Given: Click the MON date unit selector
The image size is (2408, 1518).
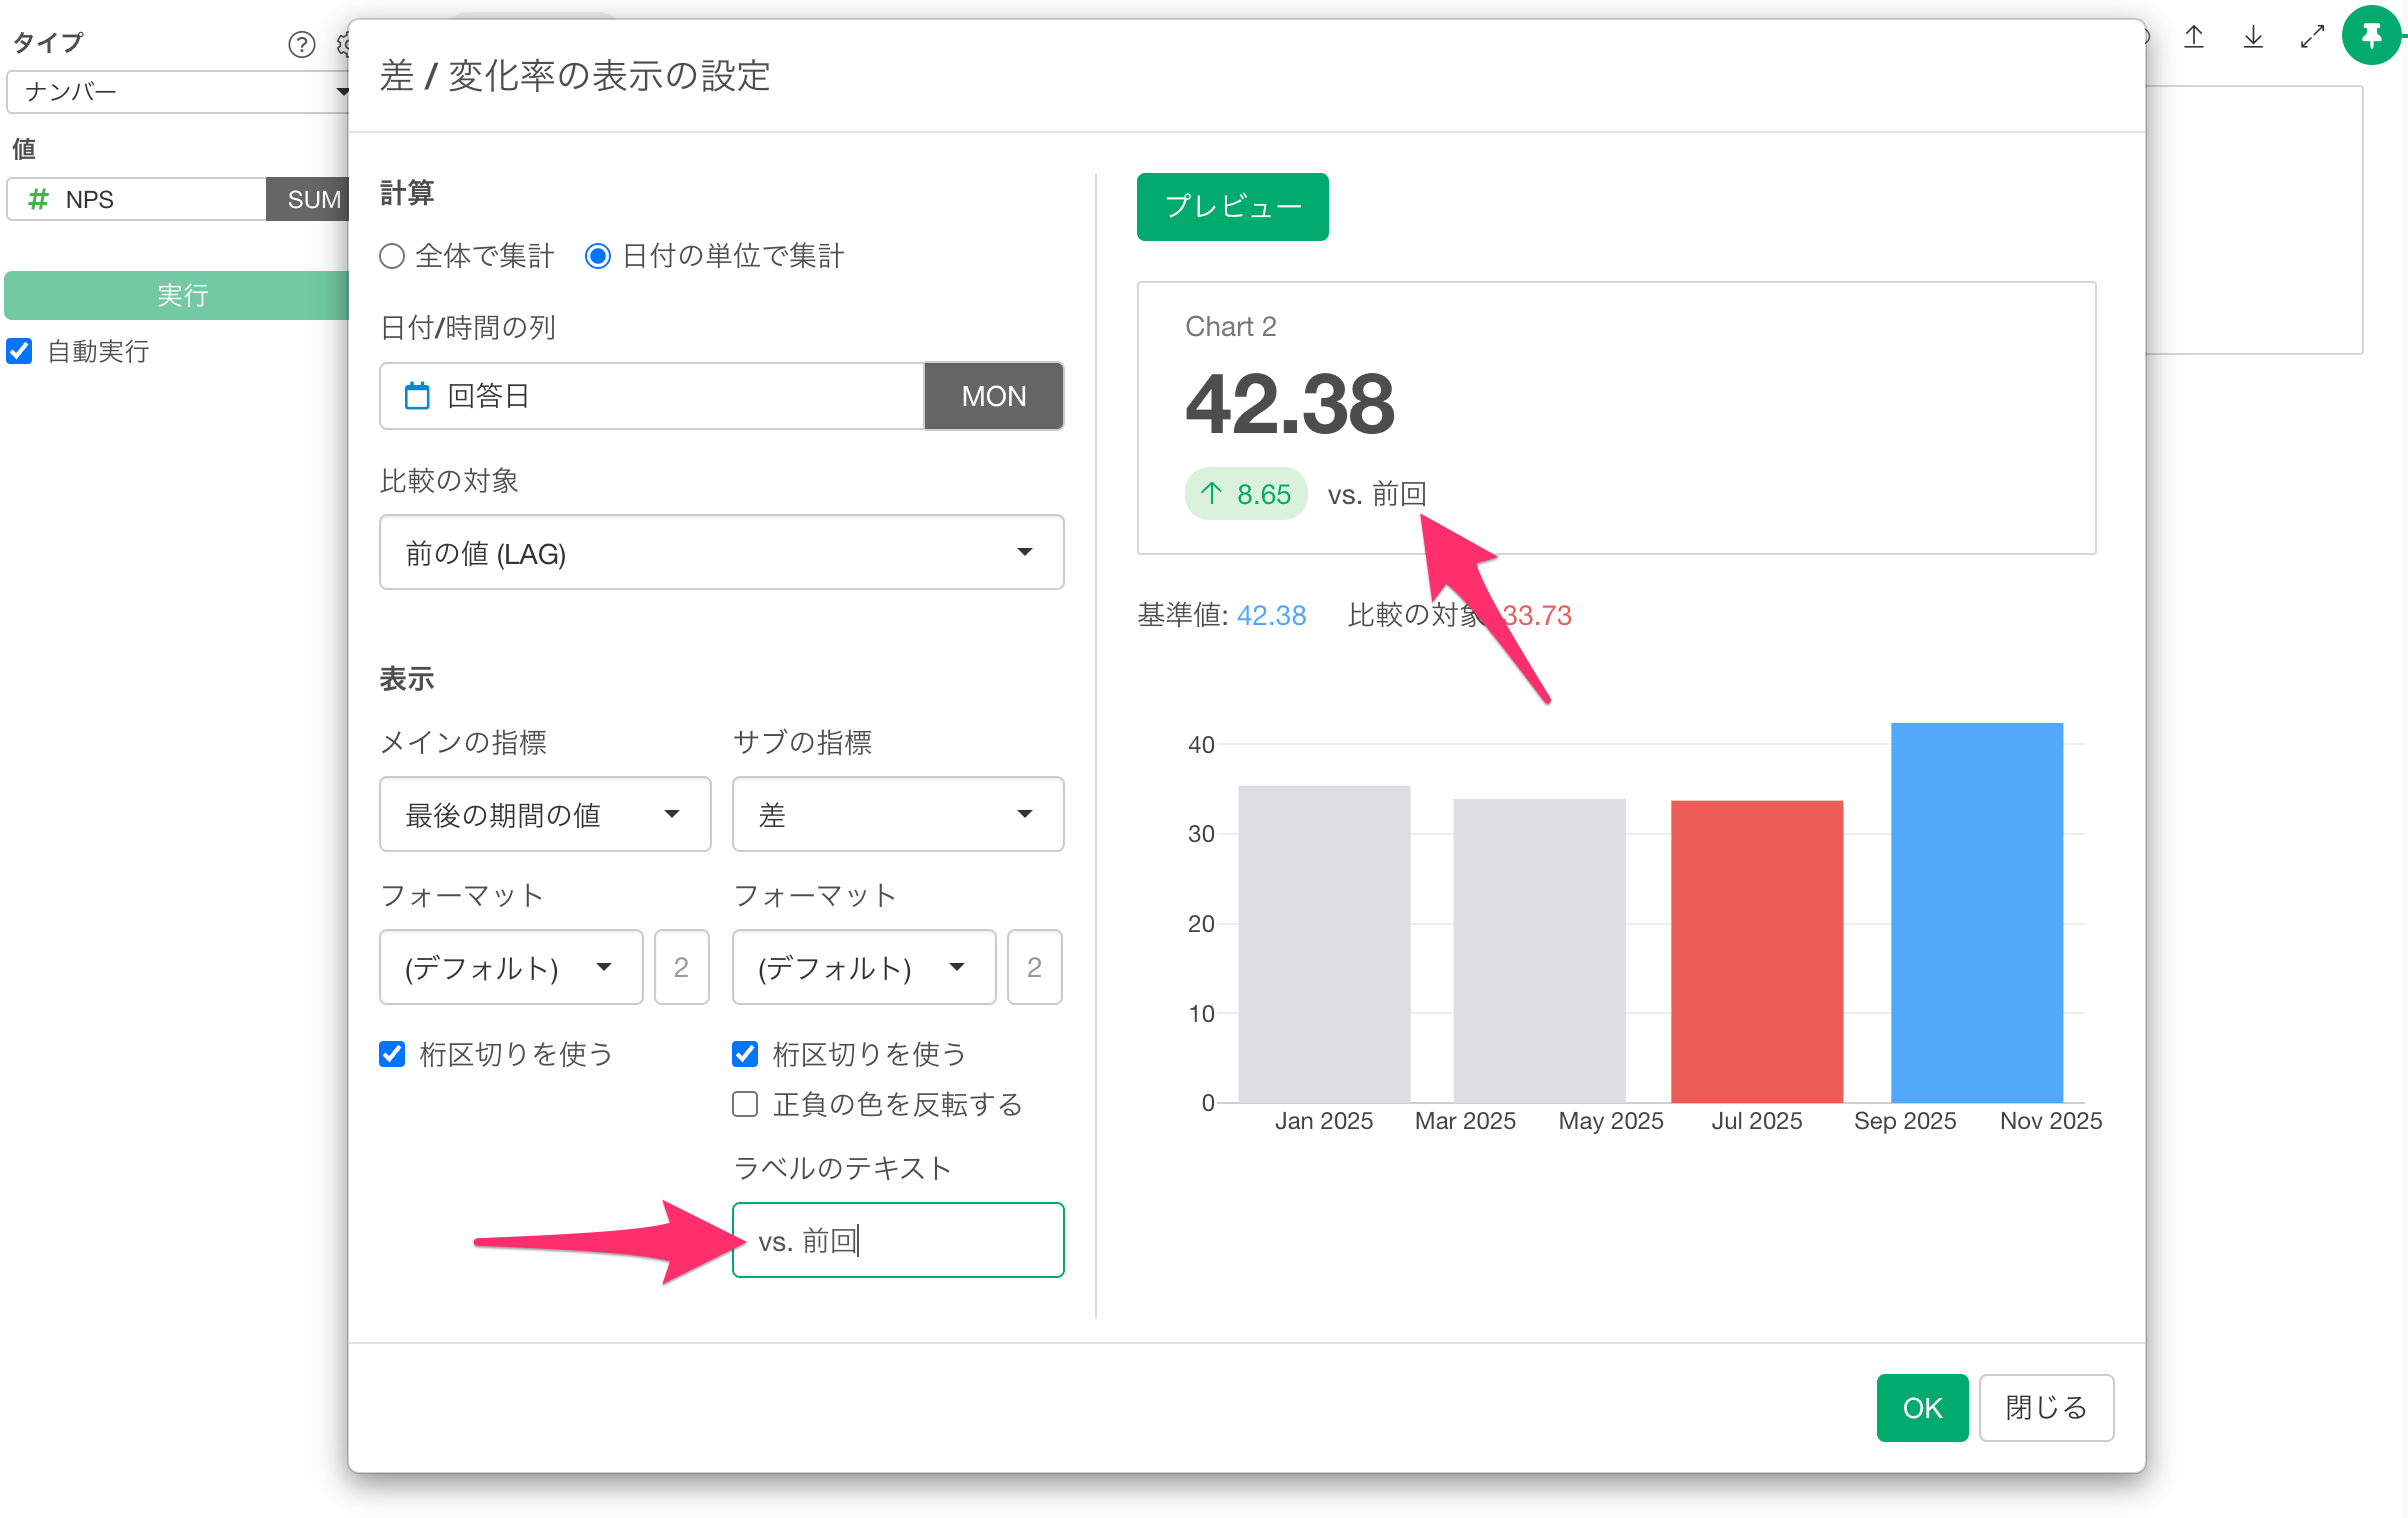Looking at the screenshot, I should tap(993, 396).
